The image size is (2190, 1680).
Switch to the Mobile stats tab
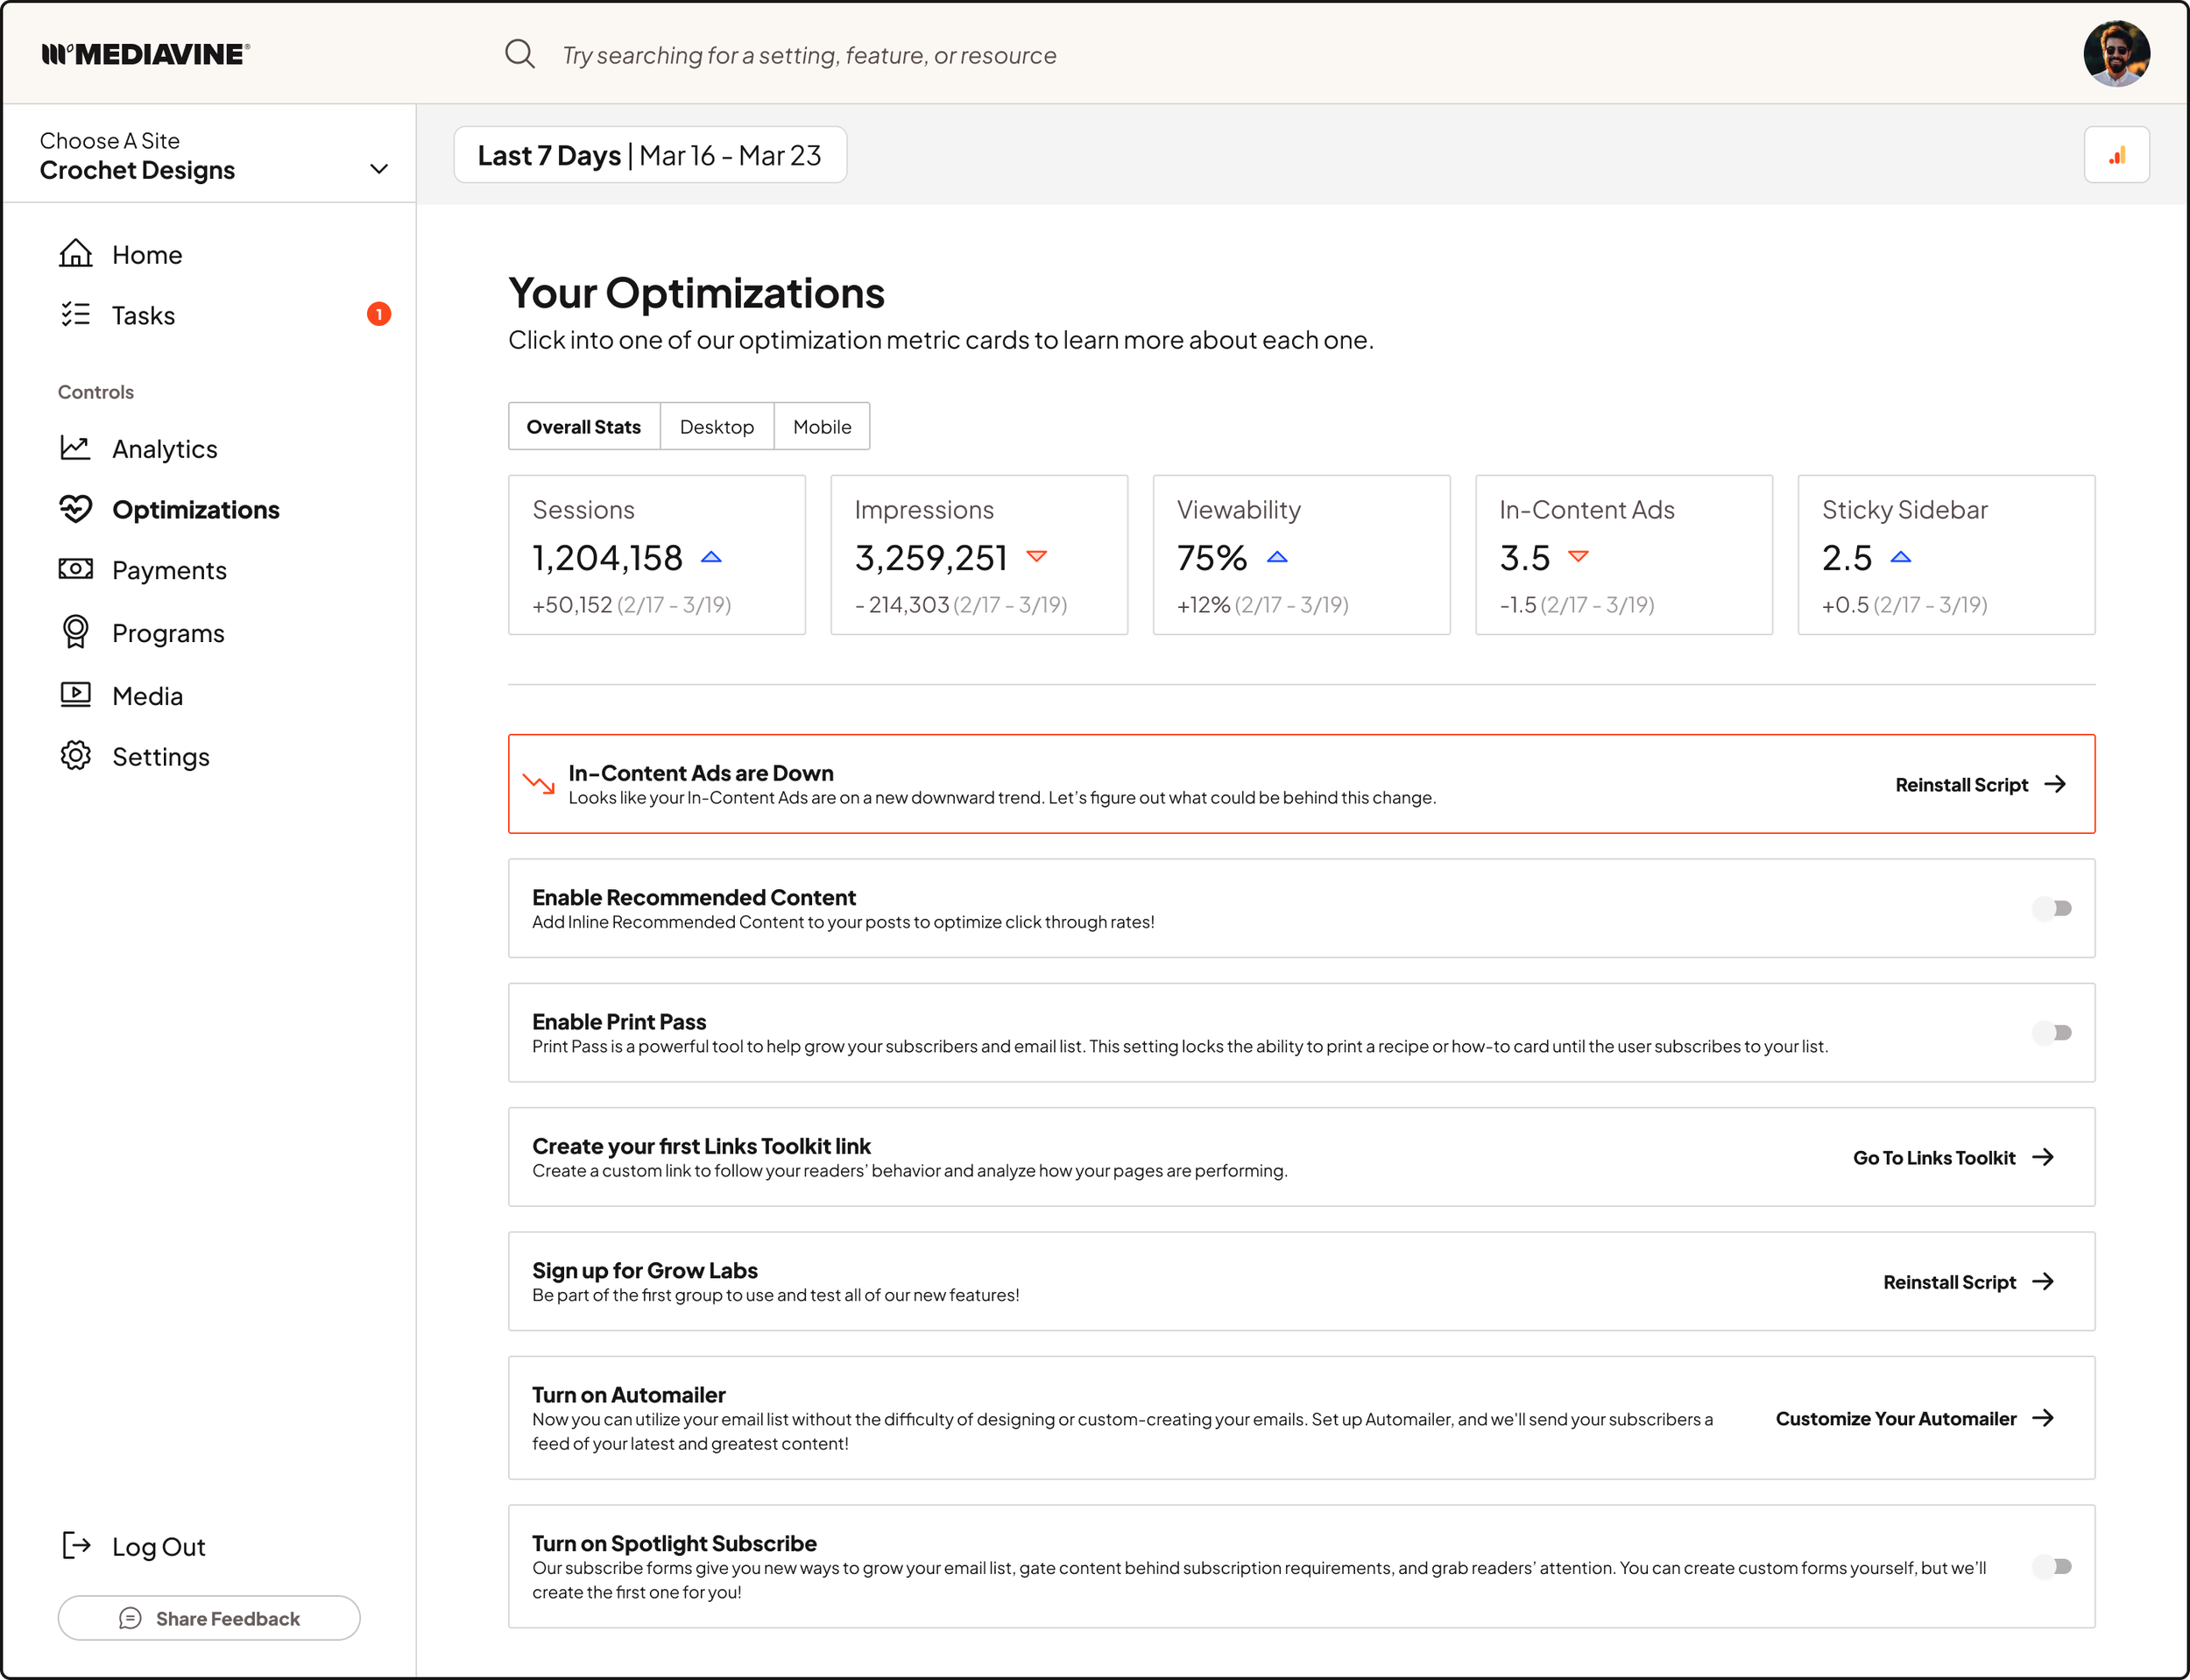click(821, 427)
